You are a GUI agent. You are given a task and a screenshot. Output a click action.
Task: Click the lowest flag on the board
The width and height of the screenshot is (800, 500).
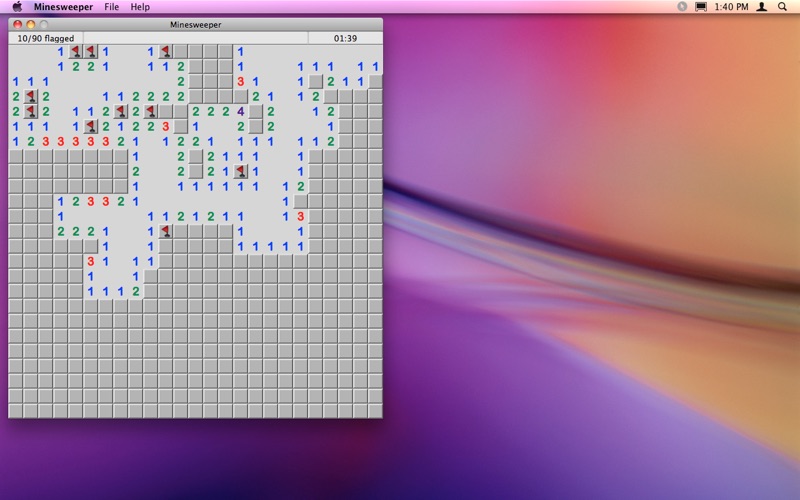(x=165, y=231)
